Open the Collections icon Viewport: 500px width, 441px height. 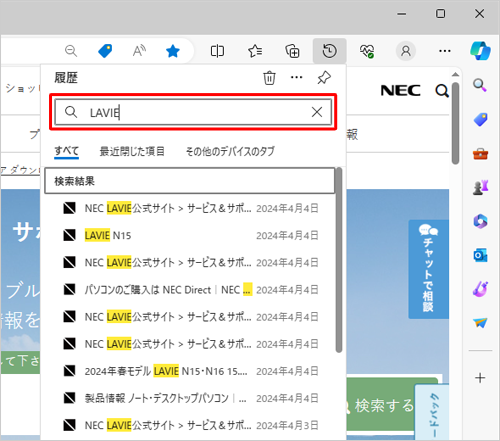(x=292, y=51)
